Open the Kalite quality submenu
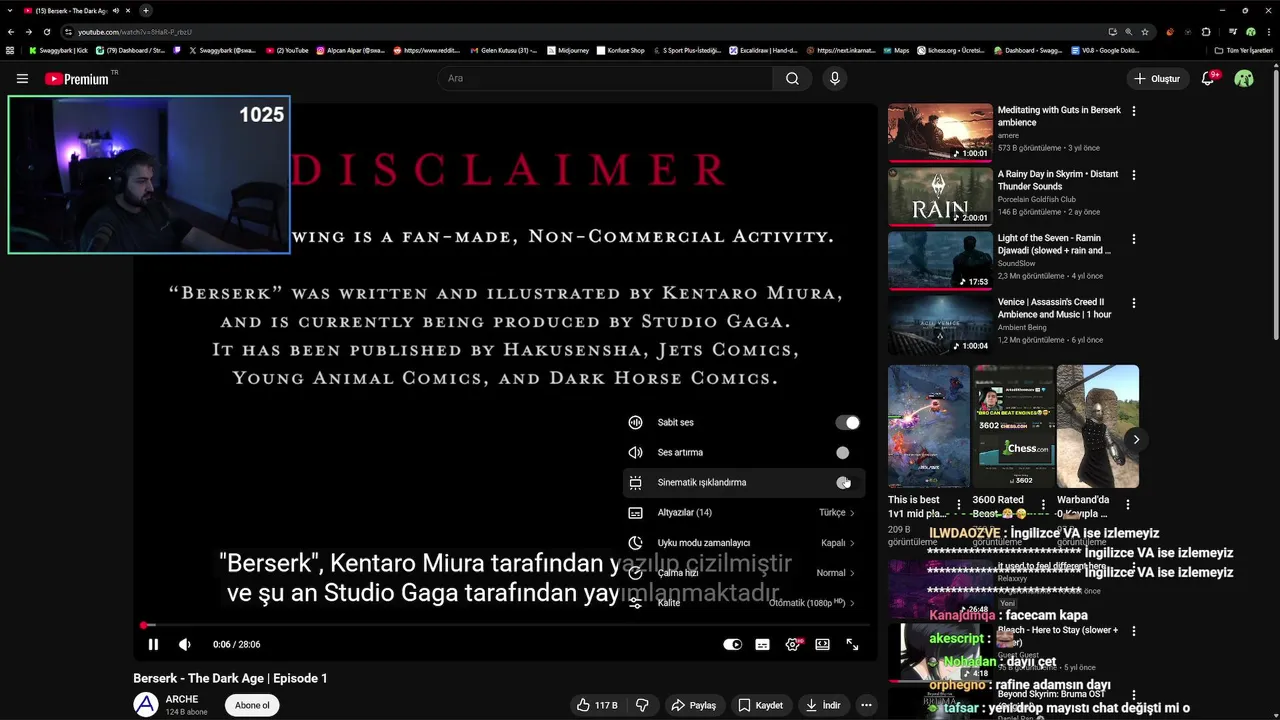Image resolution: width=1280 pixels, height=720 pixels. (x=743, y=603)
